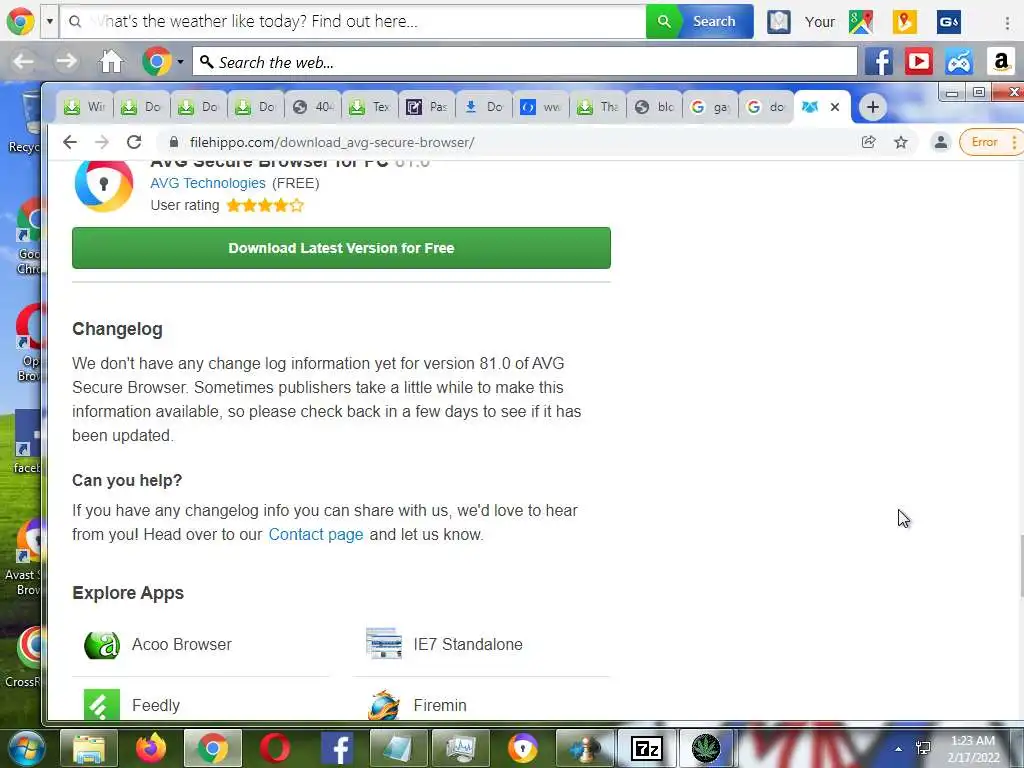
Task: Click the Chrome taskbar icon
Action: click(212, 748)
